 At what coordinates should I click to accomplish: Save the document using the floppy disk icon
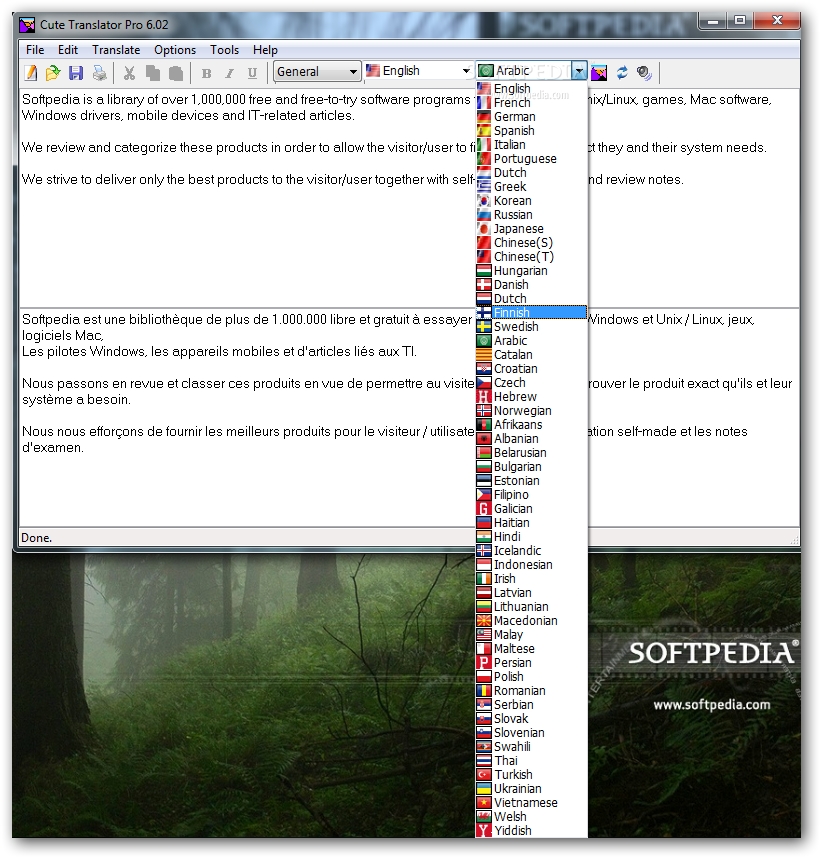[76, 72]
